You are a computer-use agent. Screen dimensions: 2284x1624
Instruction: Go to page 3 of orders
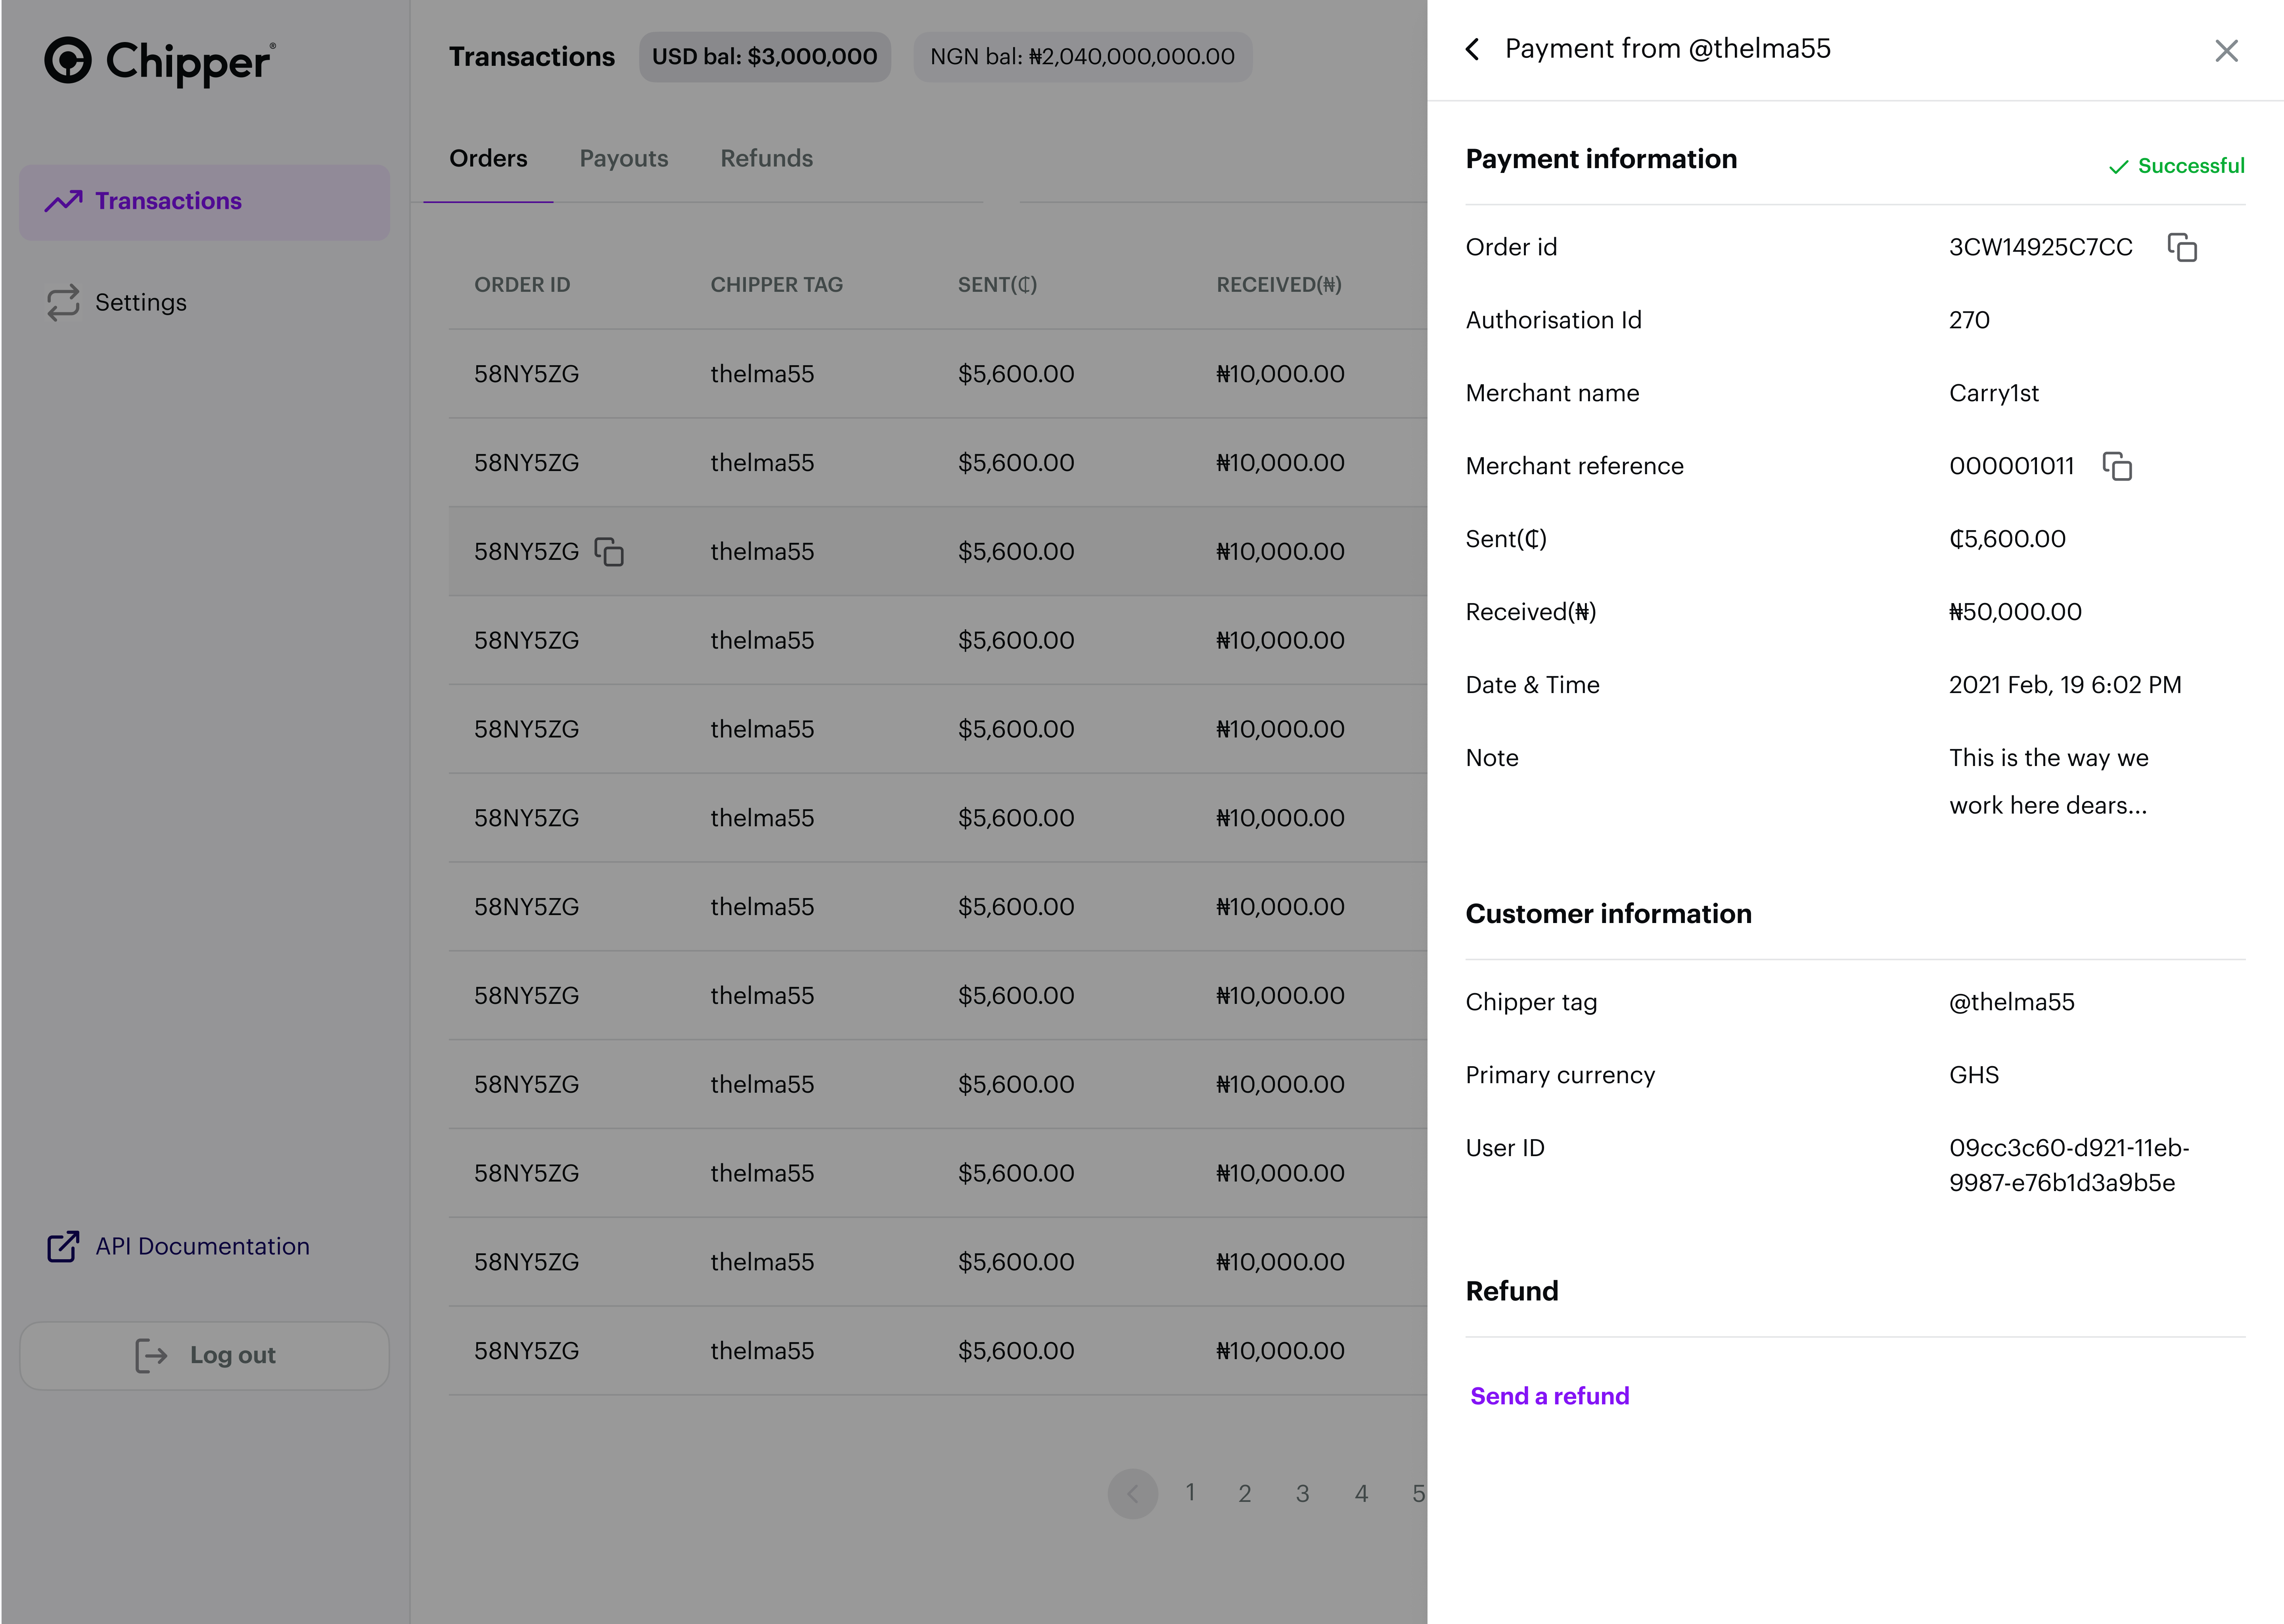tap(1302, 1494)
